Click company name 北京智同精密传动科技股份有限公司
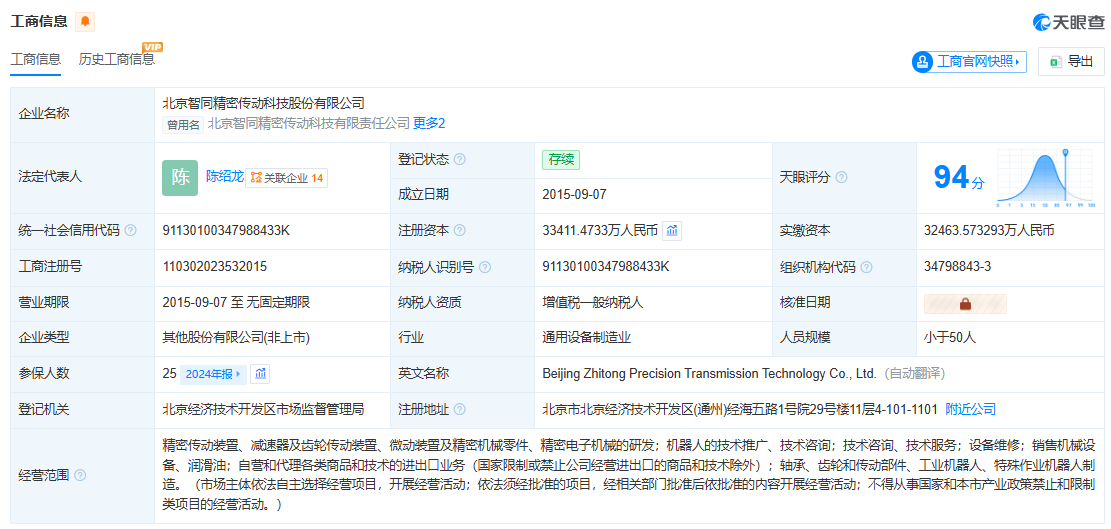 [264, 103]
